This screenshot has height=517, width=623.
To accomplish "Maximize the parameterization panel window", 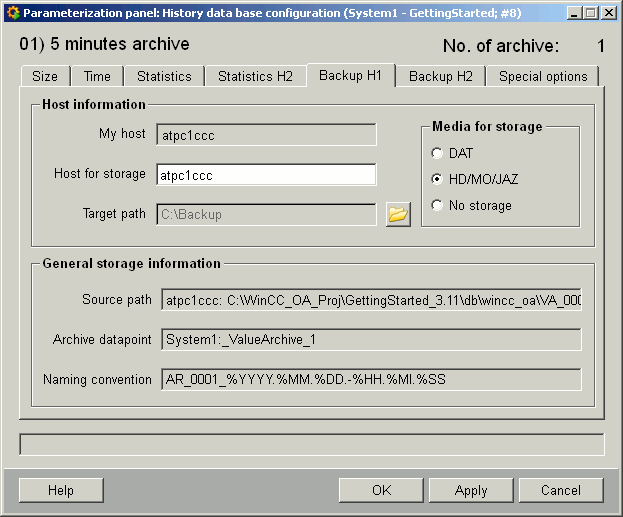I will coord(591,13).
